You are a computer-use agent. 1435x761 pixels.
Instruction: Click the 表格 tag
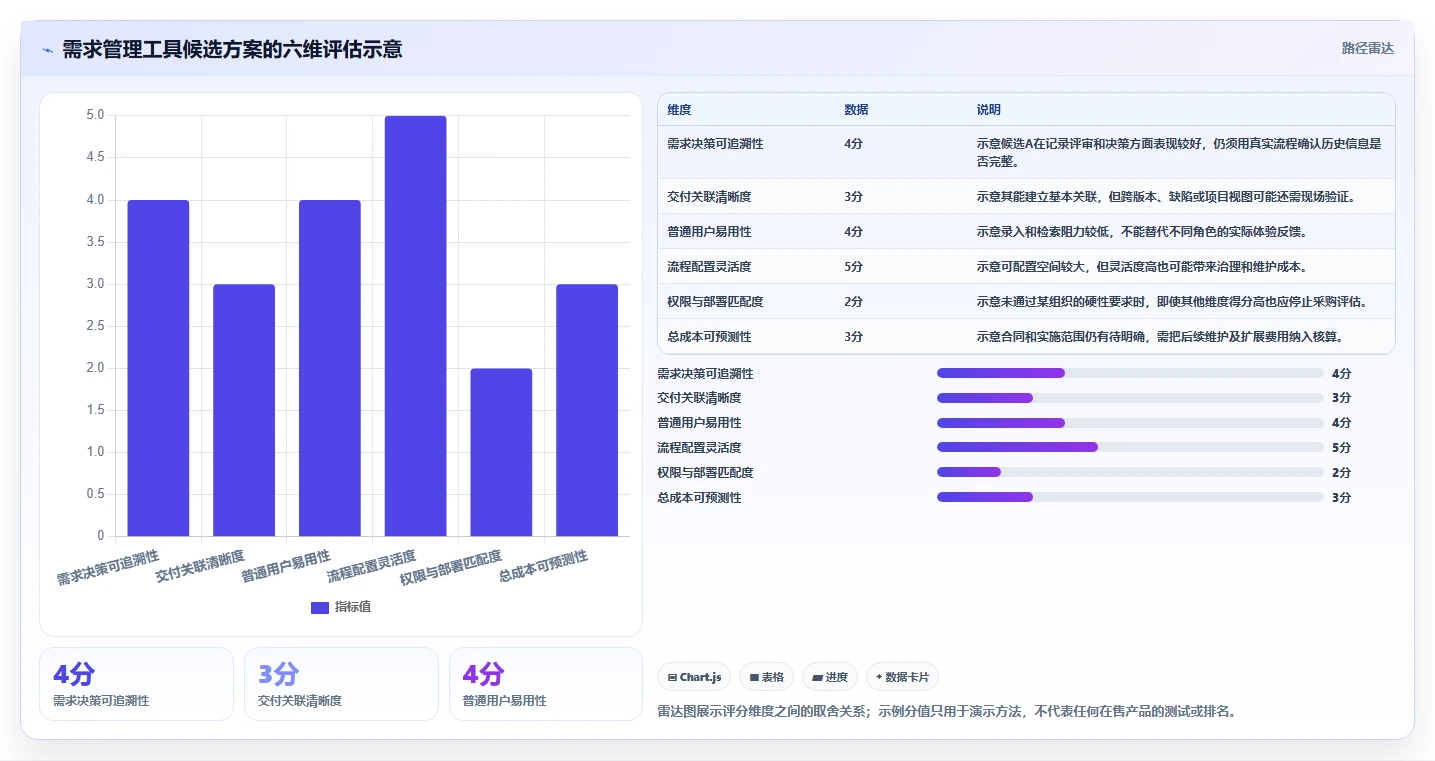(766, 677)
